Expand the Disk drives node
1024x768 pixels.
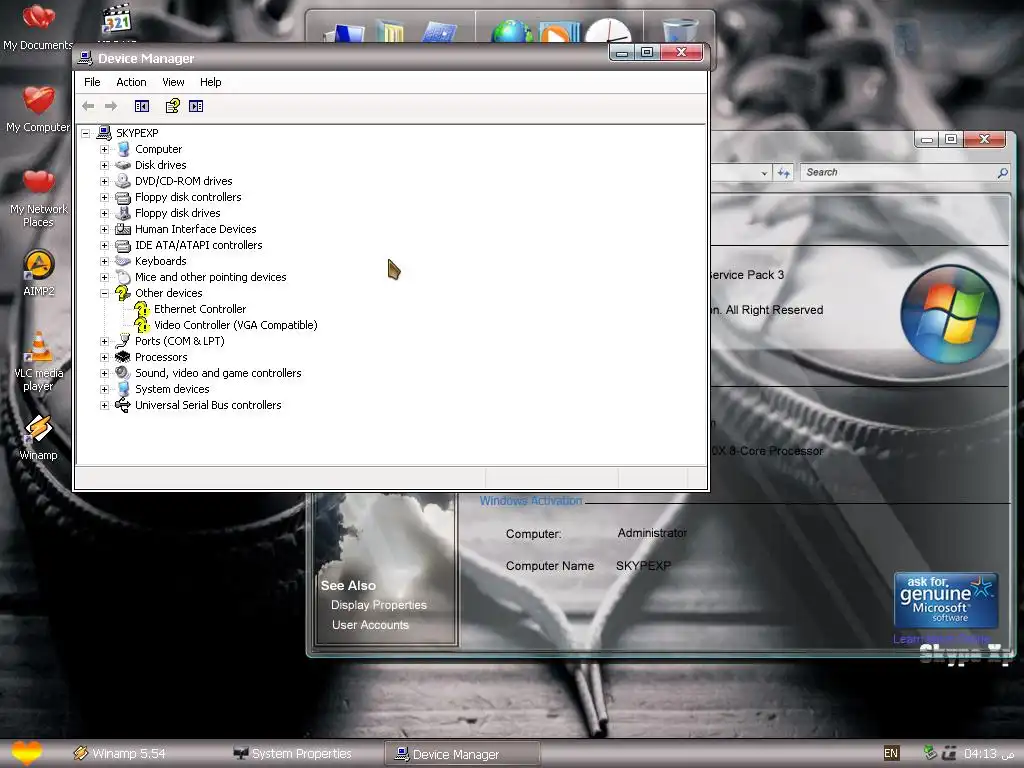pyautogui.click(x=104, y=165)
